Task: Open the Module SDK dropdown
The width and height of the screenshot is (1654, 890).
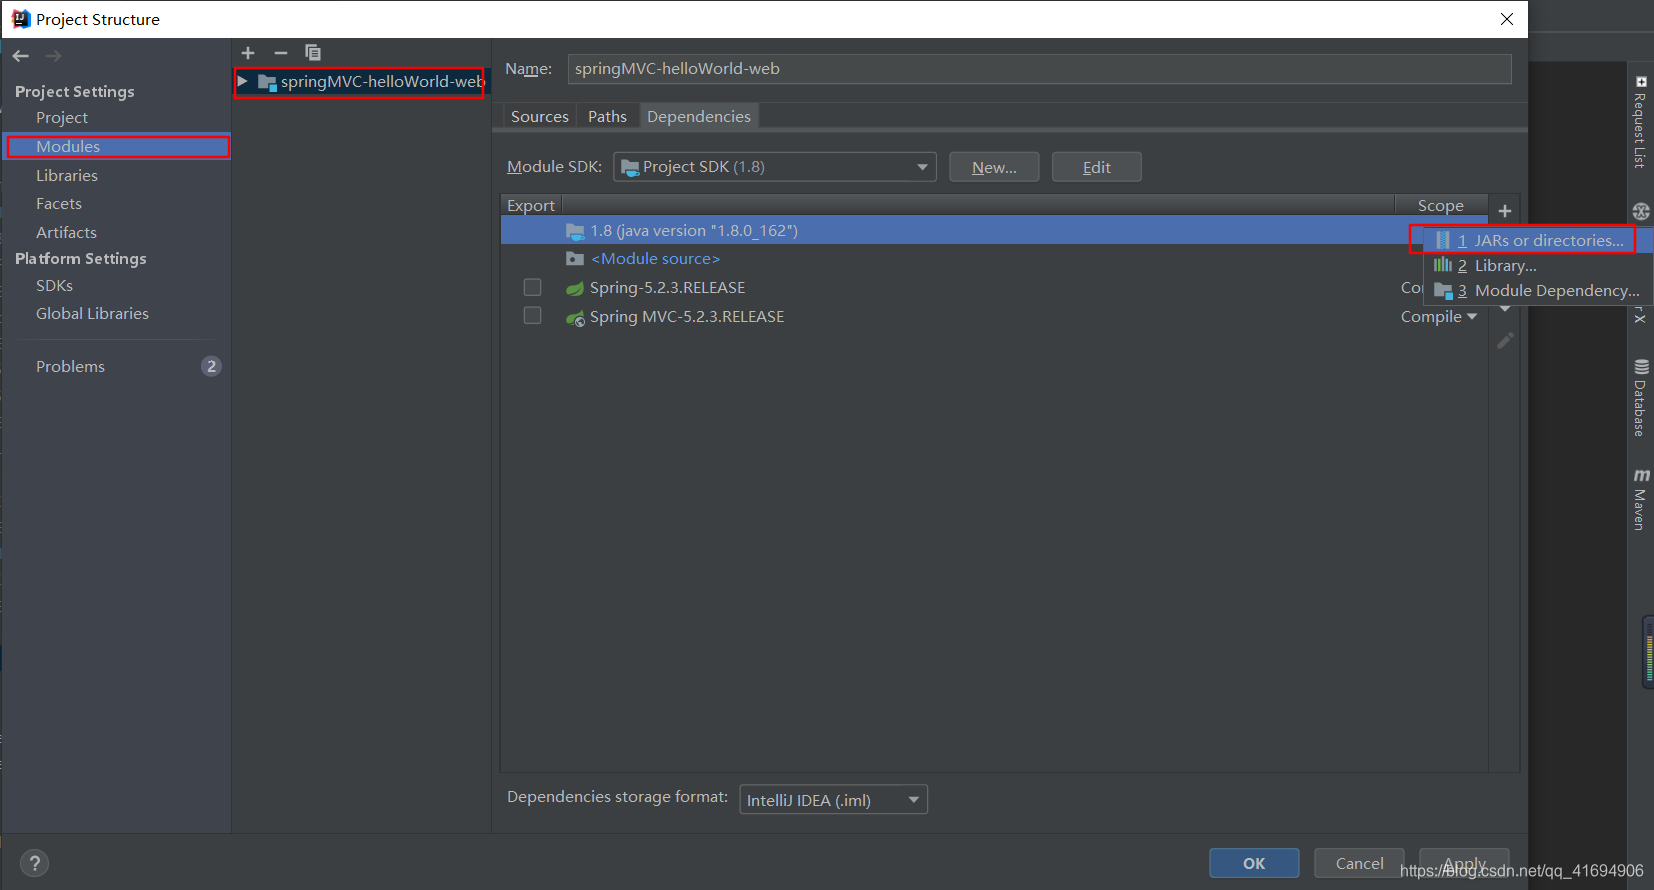Action: (774, 167)
